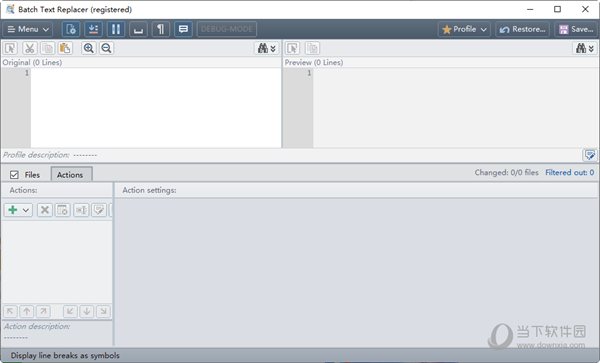Image resolution: width=600 pixels, height=363 pixels.
Task: Click the move action down arrow
Action: (x=87, y=311)
